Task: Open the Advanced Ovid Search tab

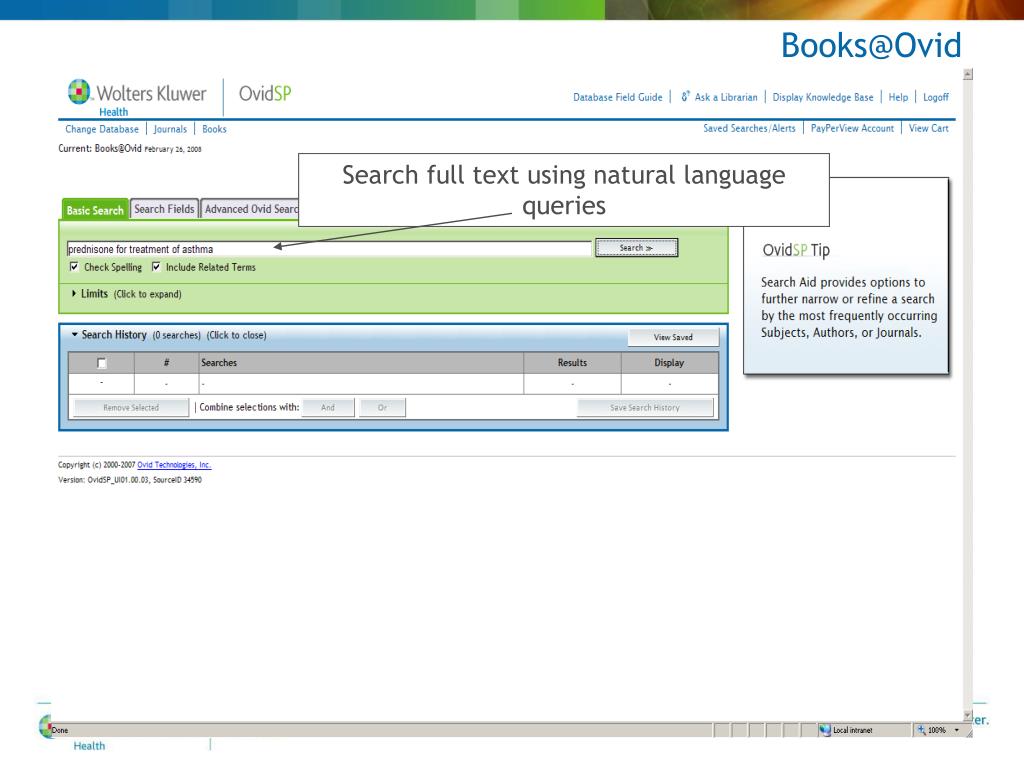Action: 250,209
